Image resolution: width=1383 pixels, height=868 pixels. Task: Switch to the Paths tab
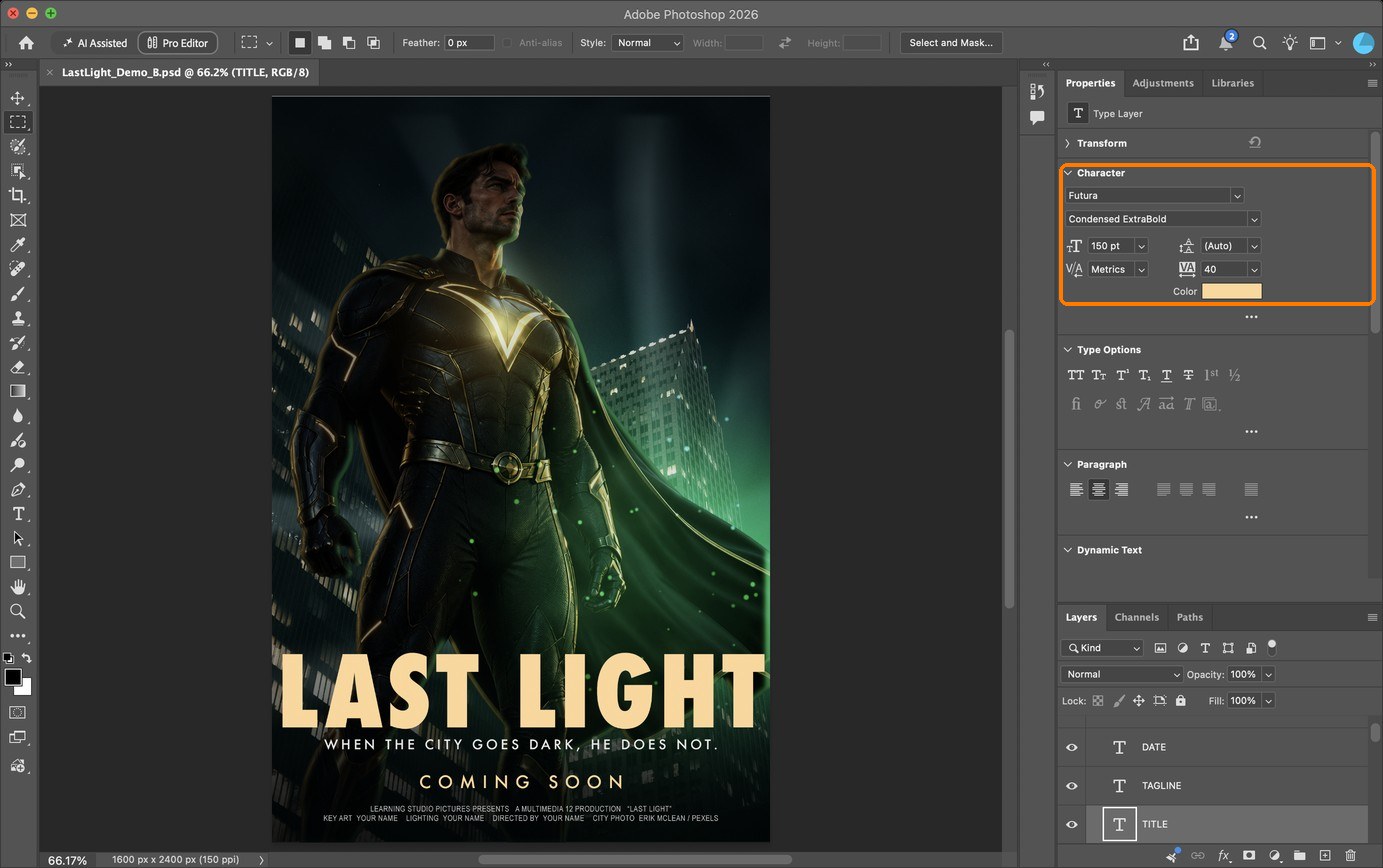pos(1190,617)
